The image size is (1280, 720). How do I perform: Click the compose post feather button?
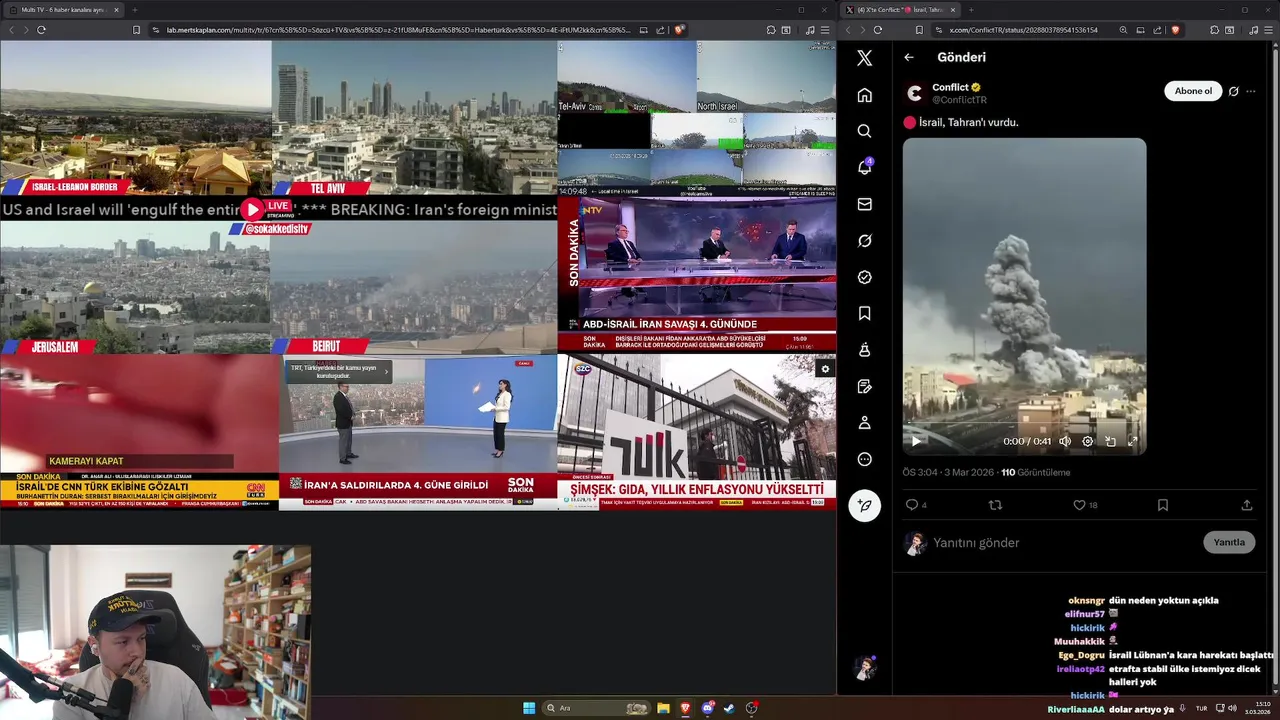pyautogui.click(x=865, y=505)
